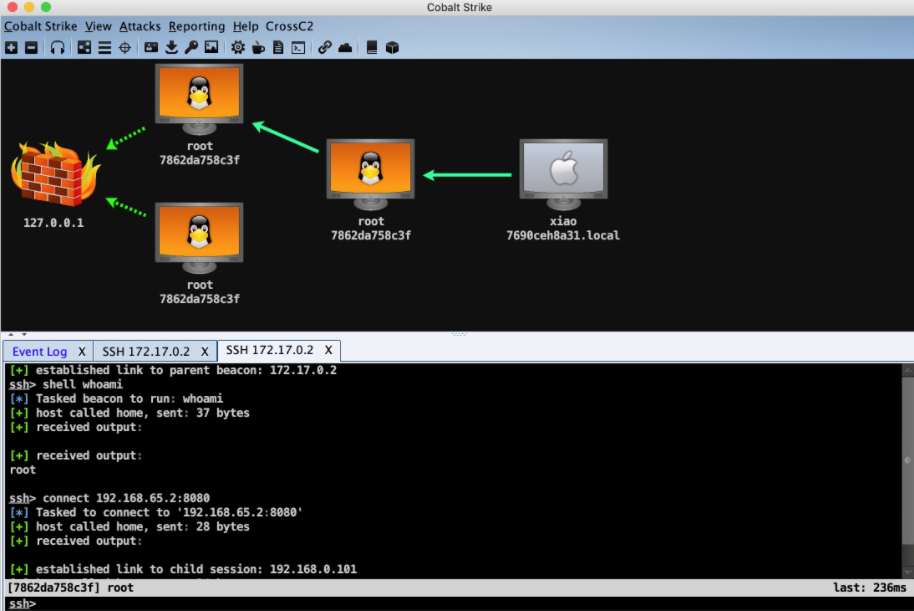Show Targets table via crosshair icon
Image resolution: width=914 pixels, height=611 pixels.
[x=125, y=47]
